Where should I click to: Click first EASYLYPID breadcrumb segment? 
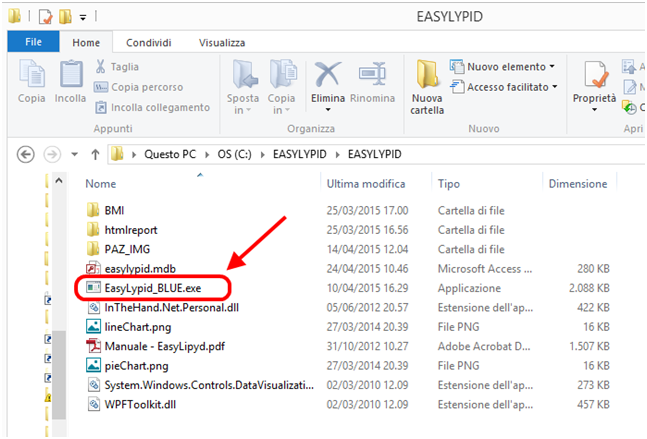tap(300, 154)
